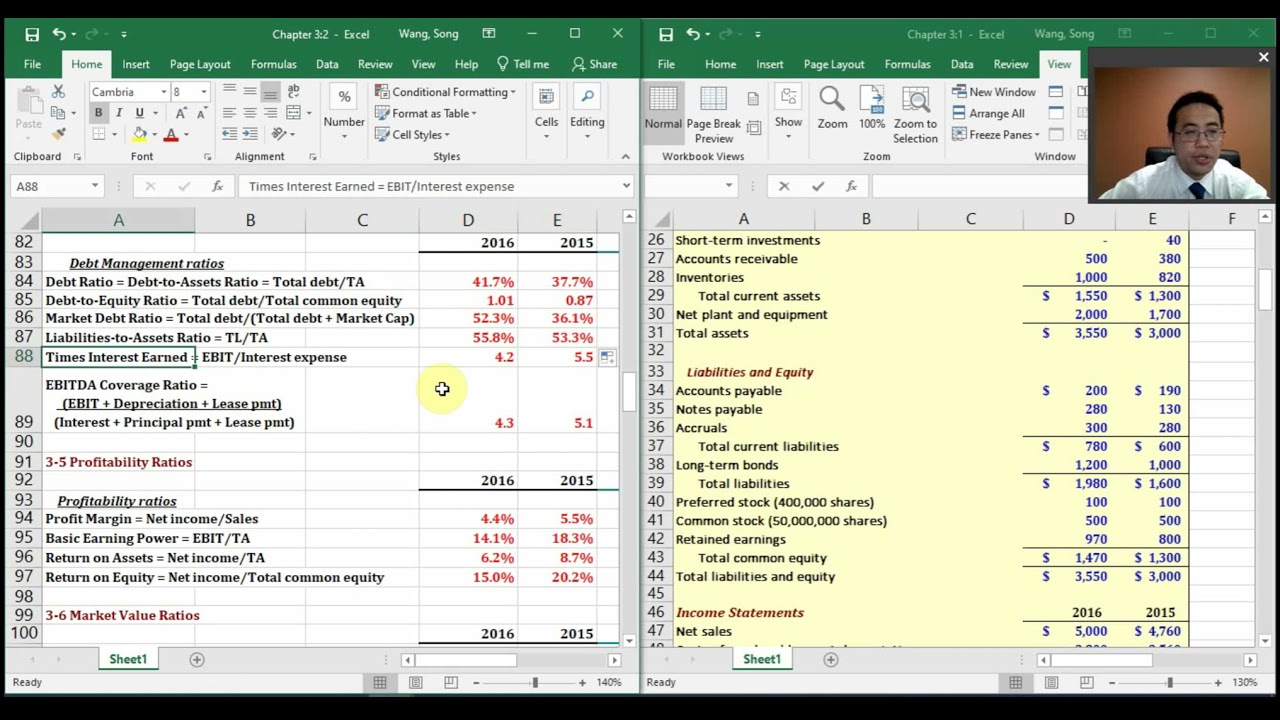Open the Editing group button
The width and height of the screenshot is (1280, 720).
587,110
